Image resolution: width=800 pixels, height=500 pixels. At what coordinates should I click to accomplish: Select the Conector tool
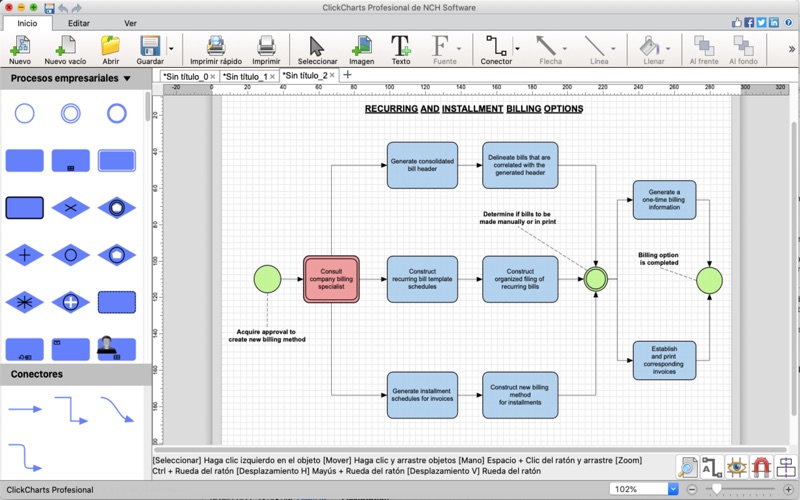pos(496,49)
